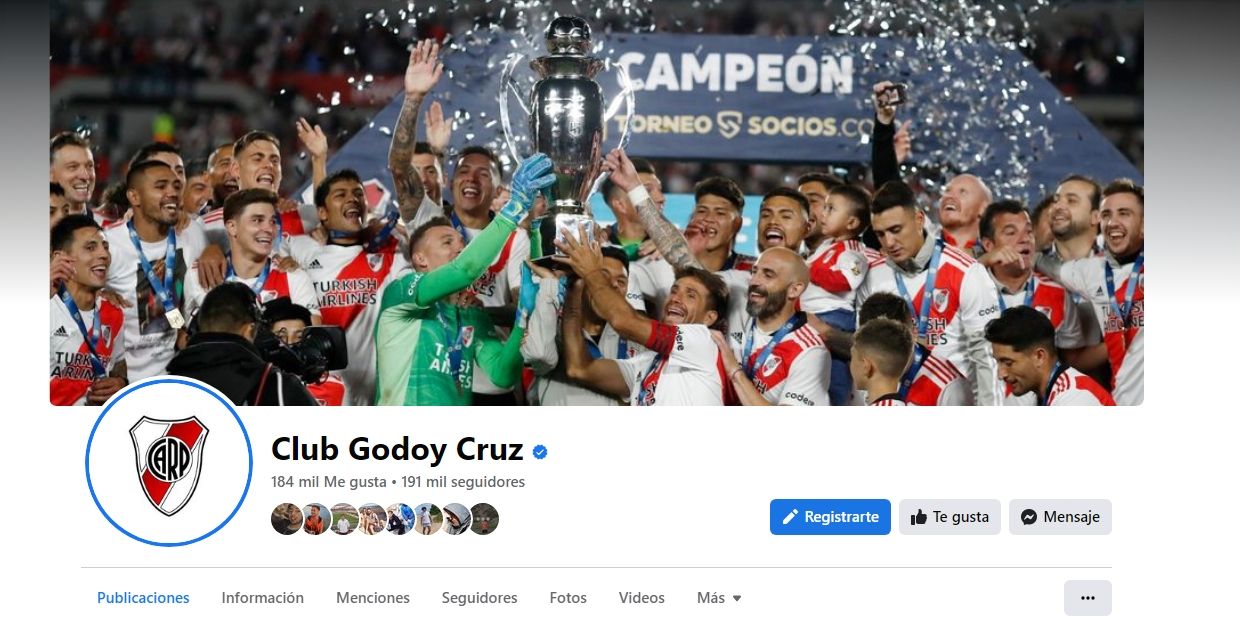Expand the Más dropdown menu
Viewport: 1240px width, 618px height.
tap(719, 598)
